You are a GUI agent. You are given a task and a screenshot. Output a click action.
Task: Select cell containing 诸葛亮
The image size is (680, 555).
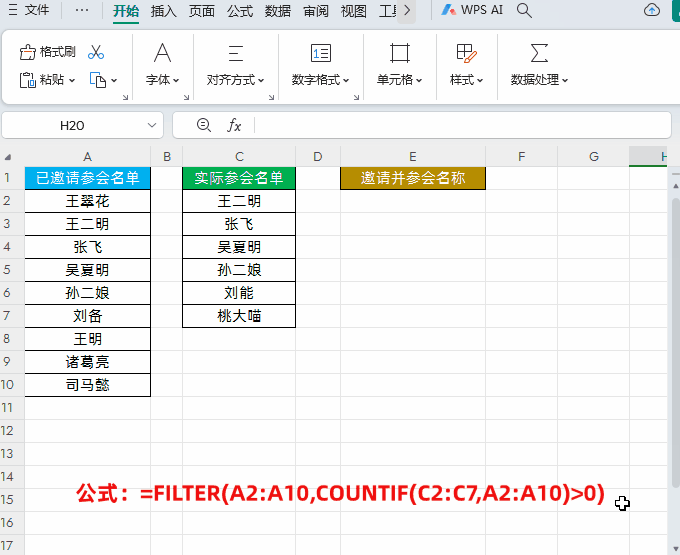click(88, 362)
